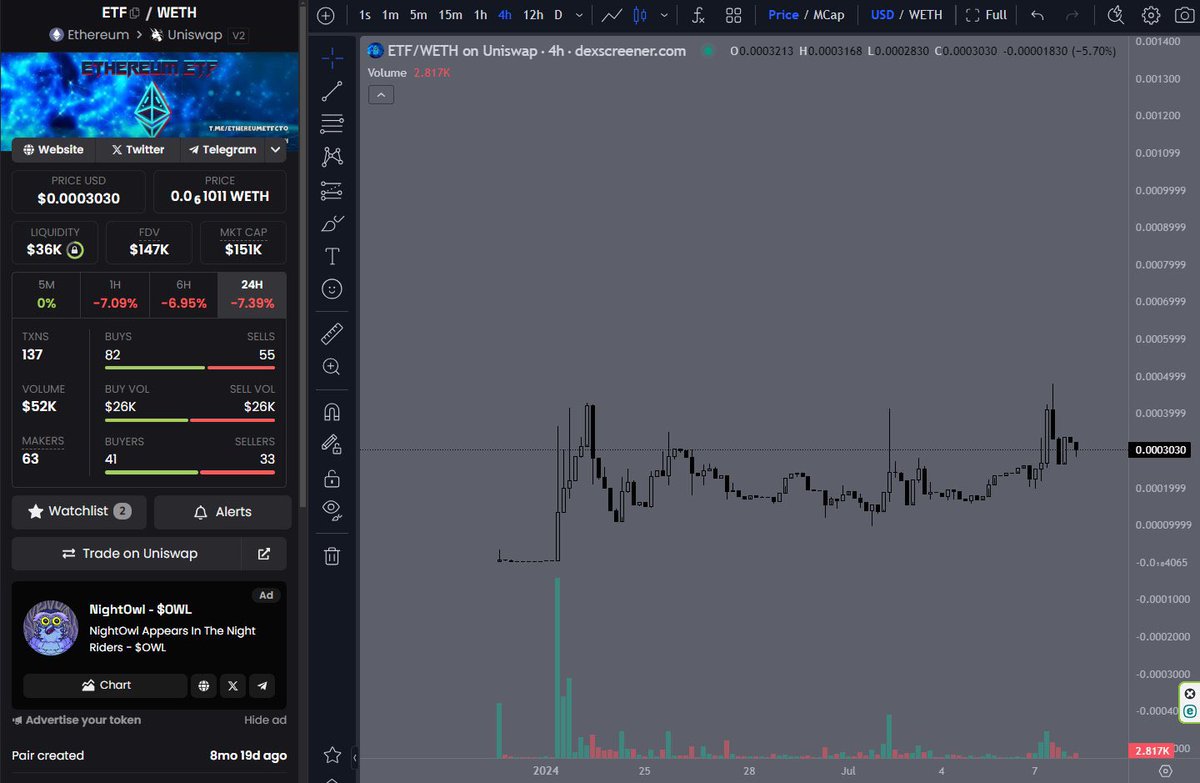Click Advertise your token link
The width and height of the screenshot is (1200, 783).
click(77, 720)
